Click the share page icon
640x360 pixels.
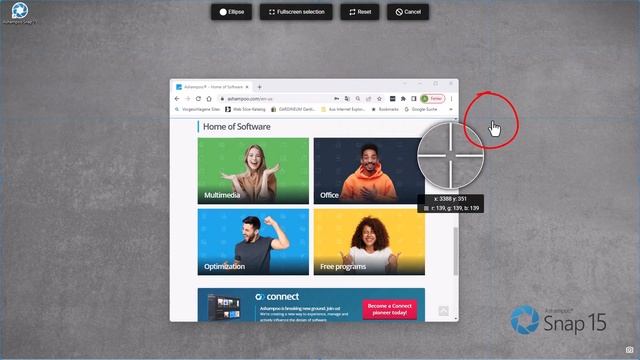pos(368,99)
